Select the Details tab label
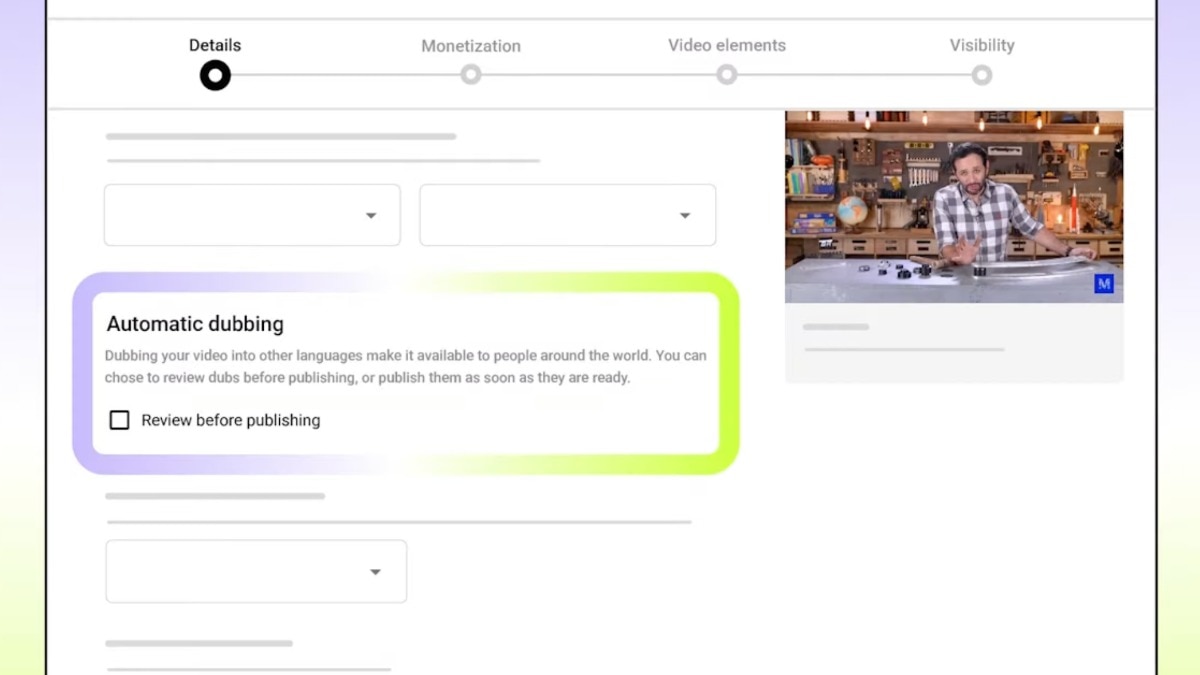This screenshot has height=675, width=1200. pos(215,45)
